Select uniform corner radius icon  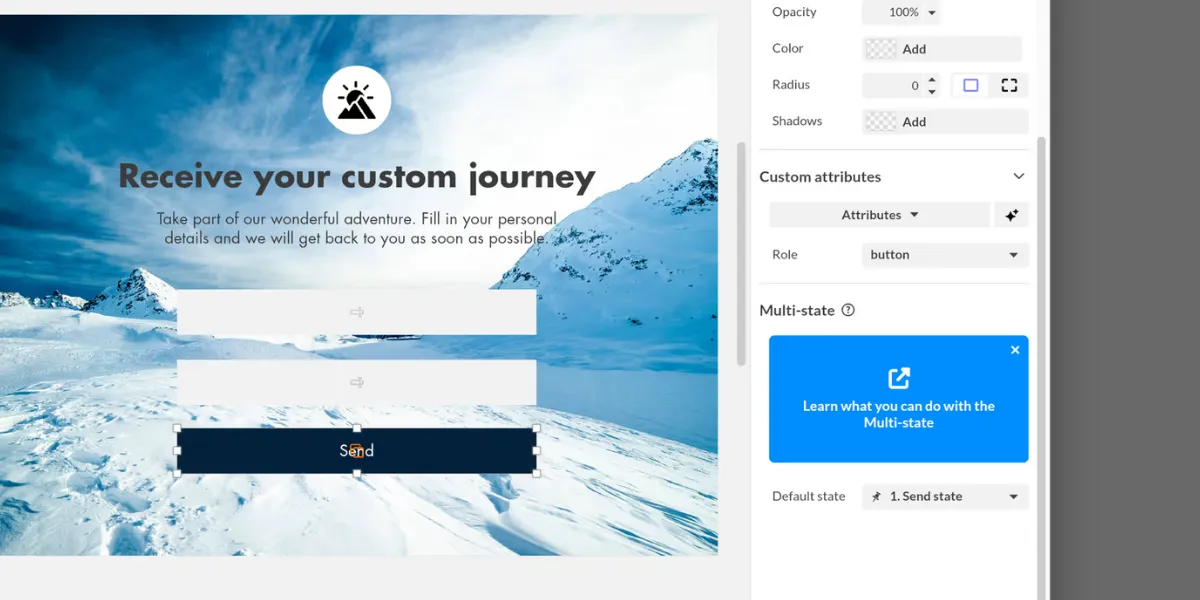(x=971, y=86)
